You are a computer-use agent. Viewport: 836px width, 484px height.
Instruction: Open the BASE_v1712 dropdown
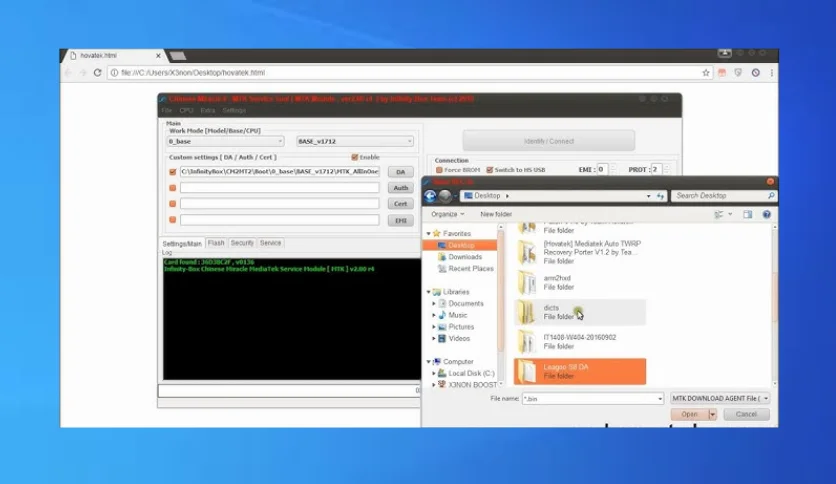click(355, 141)
